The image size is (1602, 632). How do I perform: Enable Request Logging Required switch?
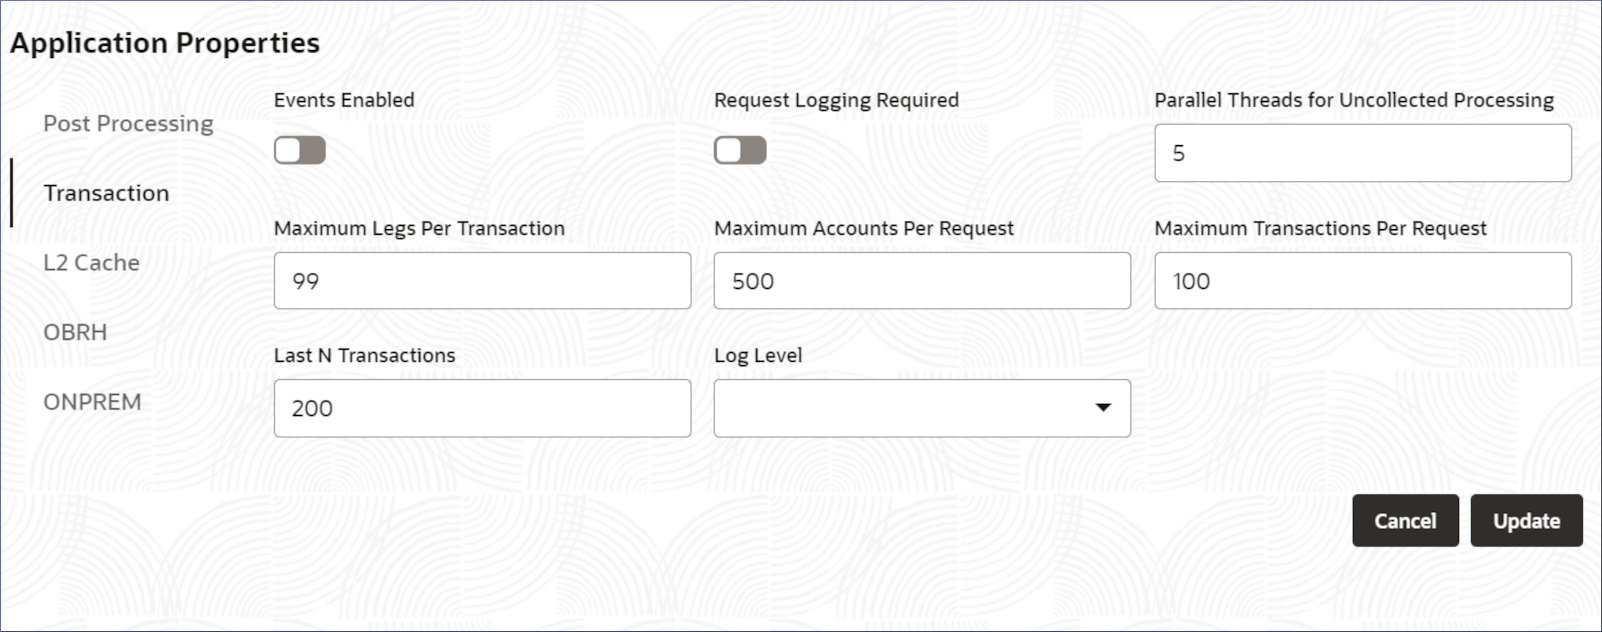740,151
